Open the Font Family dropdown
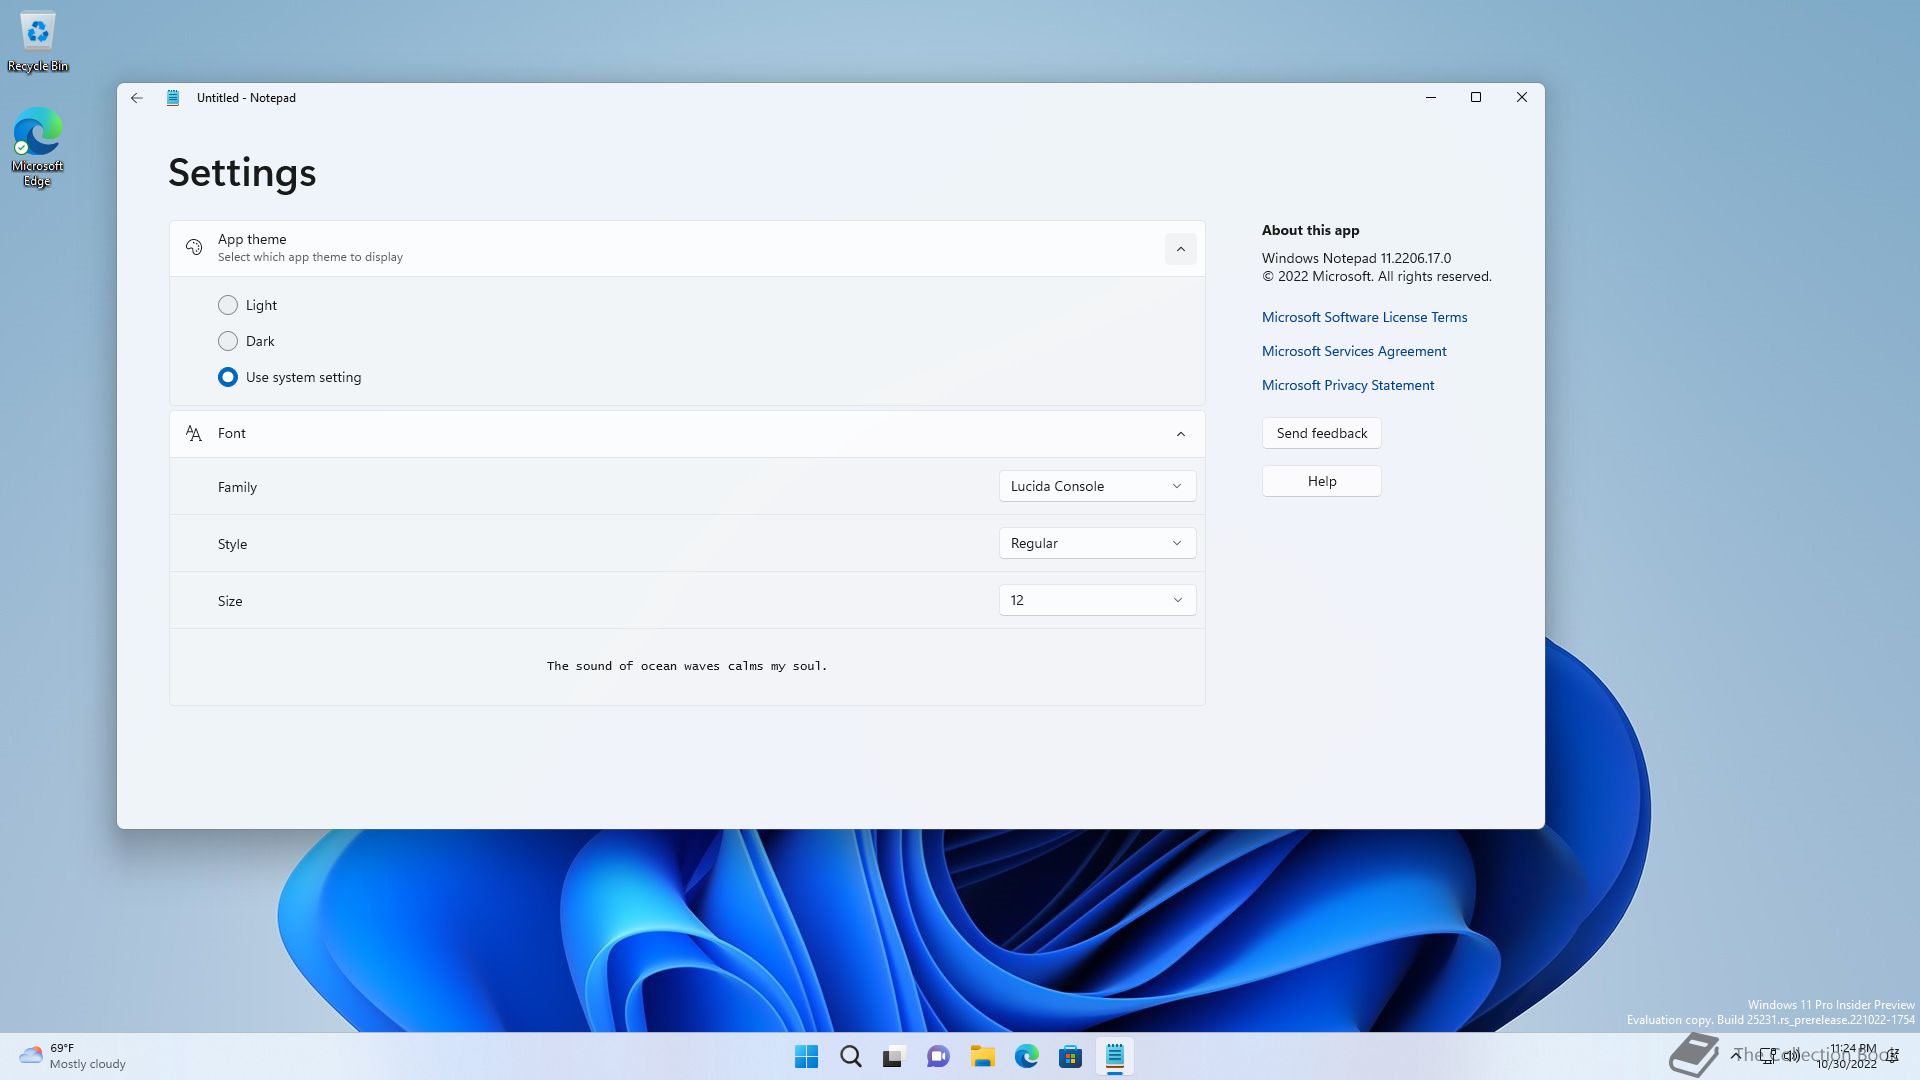 click(x=1097, y=486)
